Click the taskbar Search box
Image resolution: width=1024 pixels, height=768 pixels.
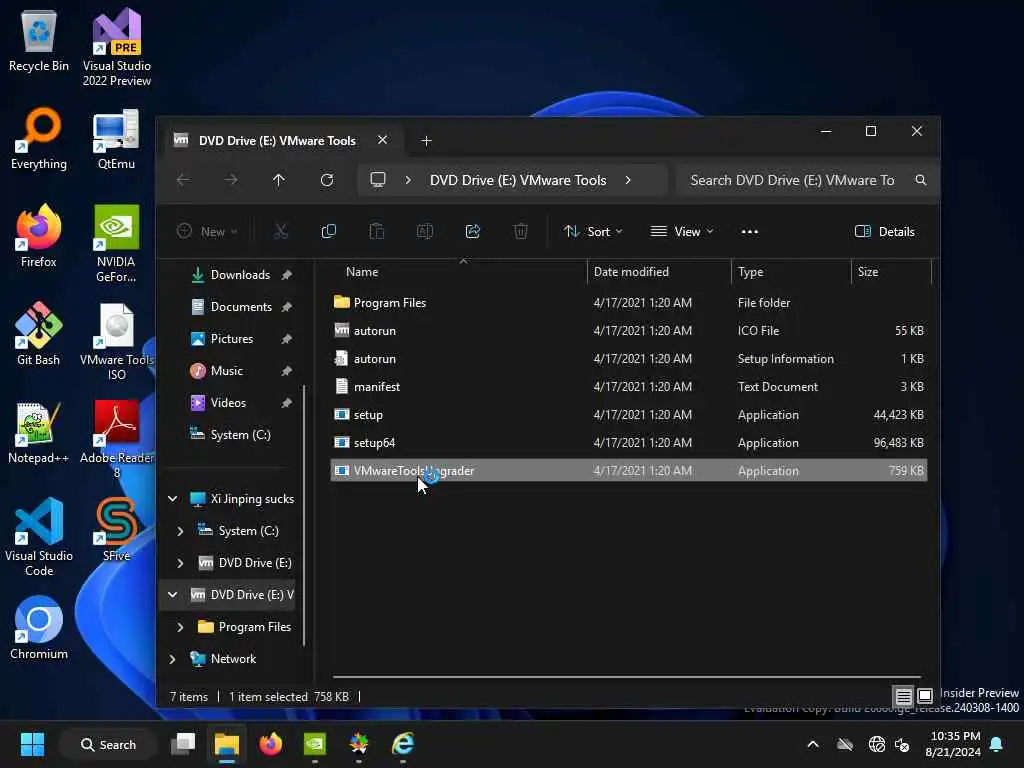[108, 744]
